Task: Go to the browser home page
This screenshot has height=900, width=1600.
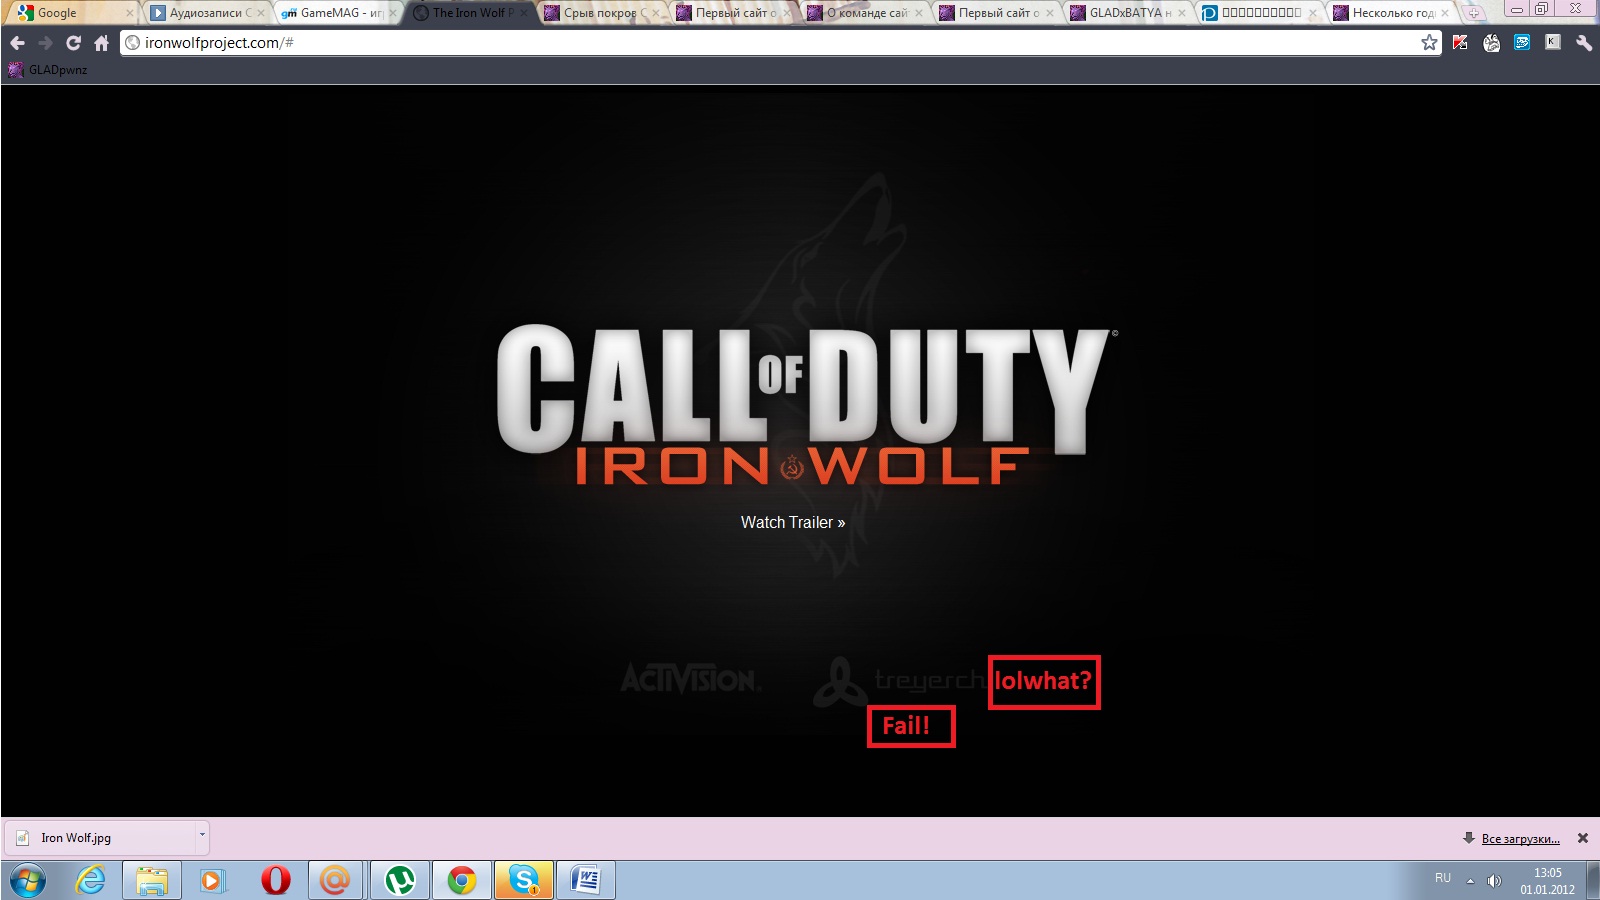Action: (x=101, y=43)
